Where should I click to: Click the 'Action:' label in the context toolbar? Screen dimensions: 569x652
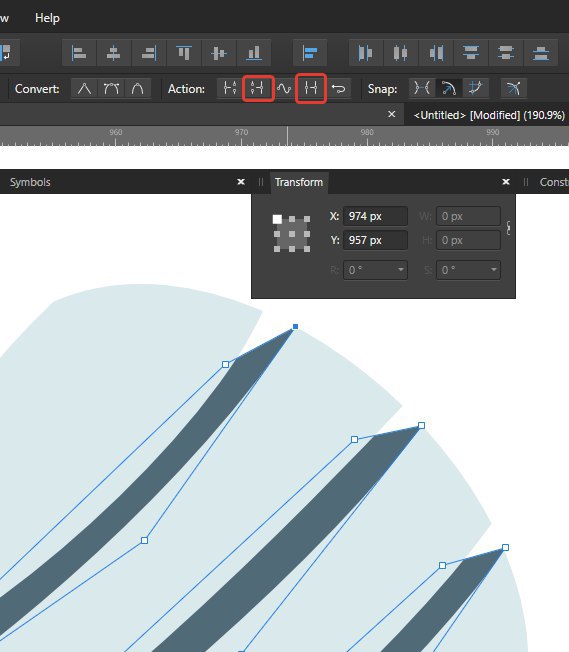pos(186,89)
